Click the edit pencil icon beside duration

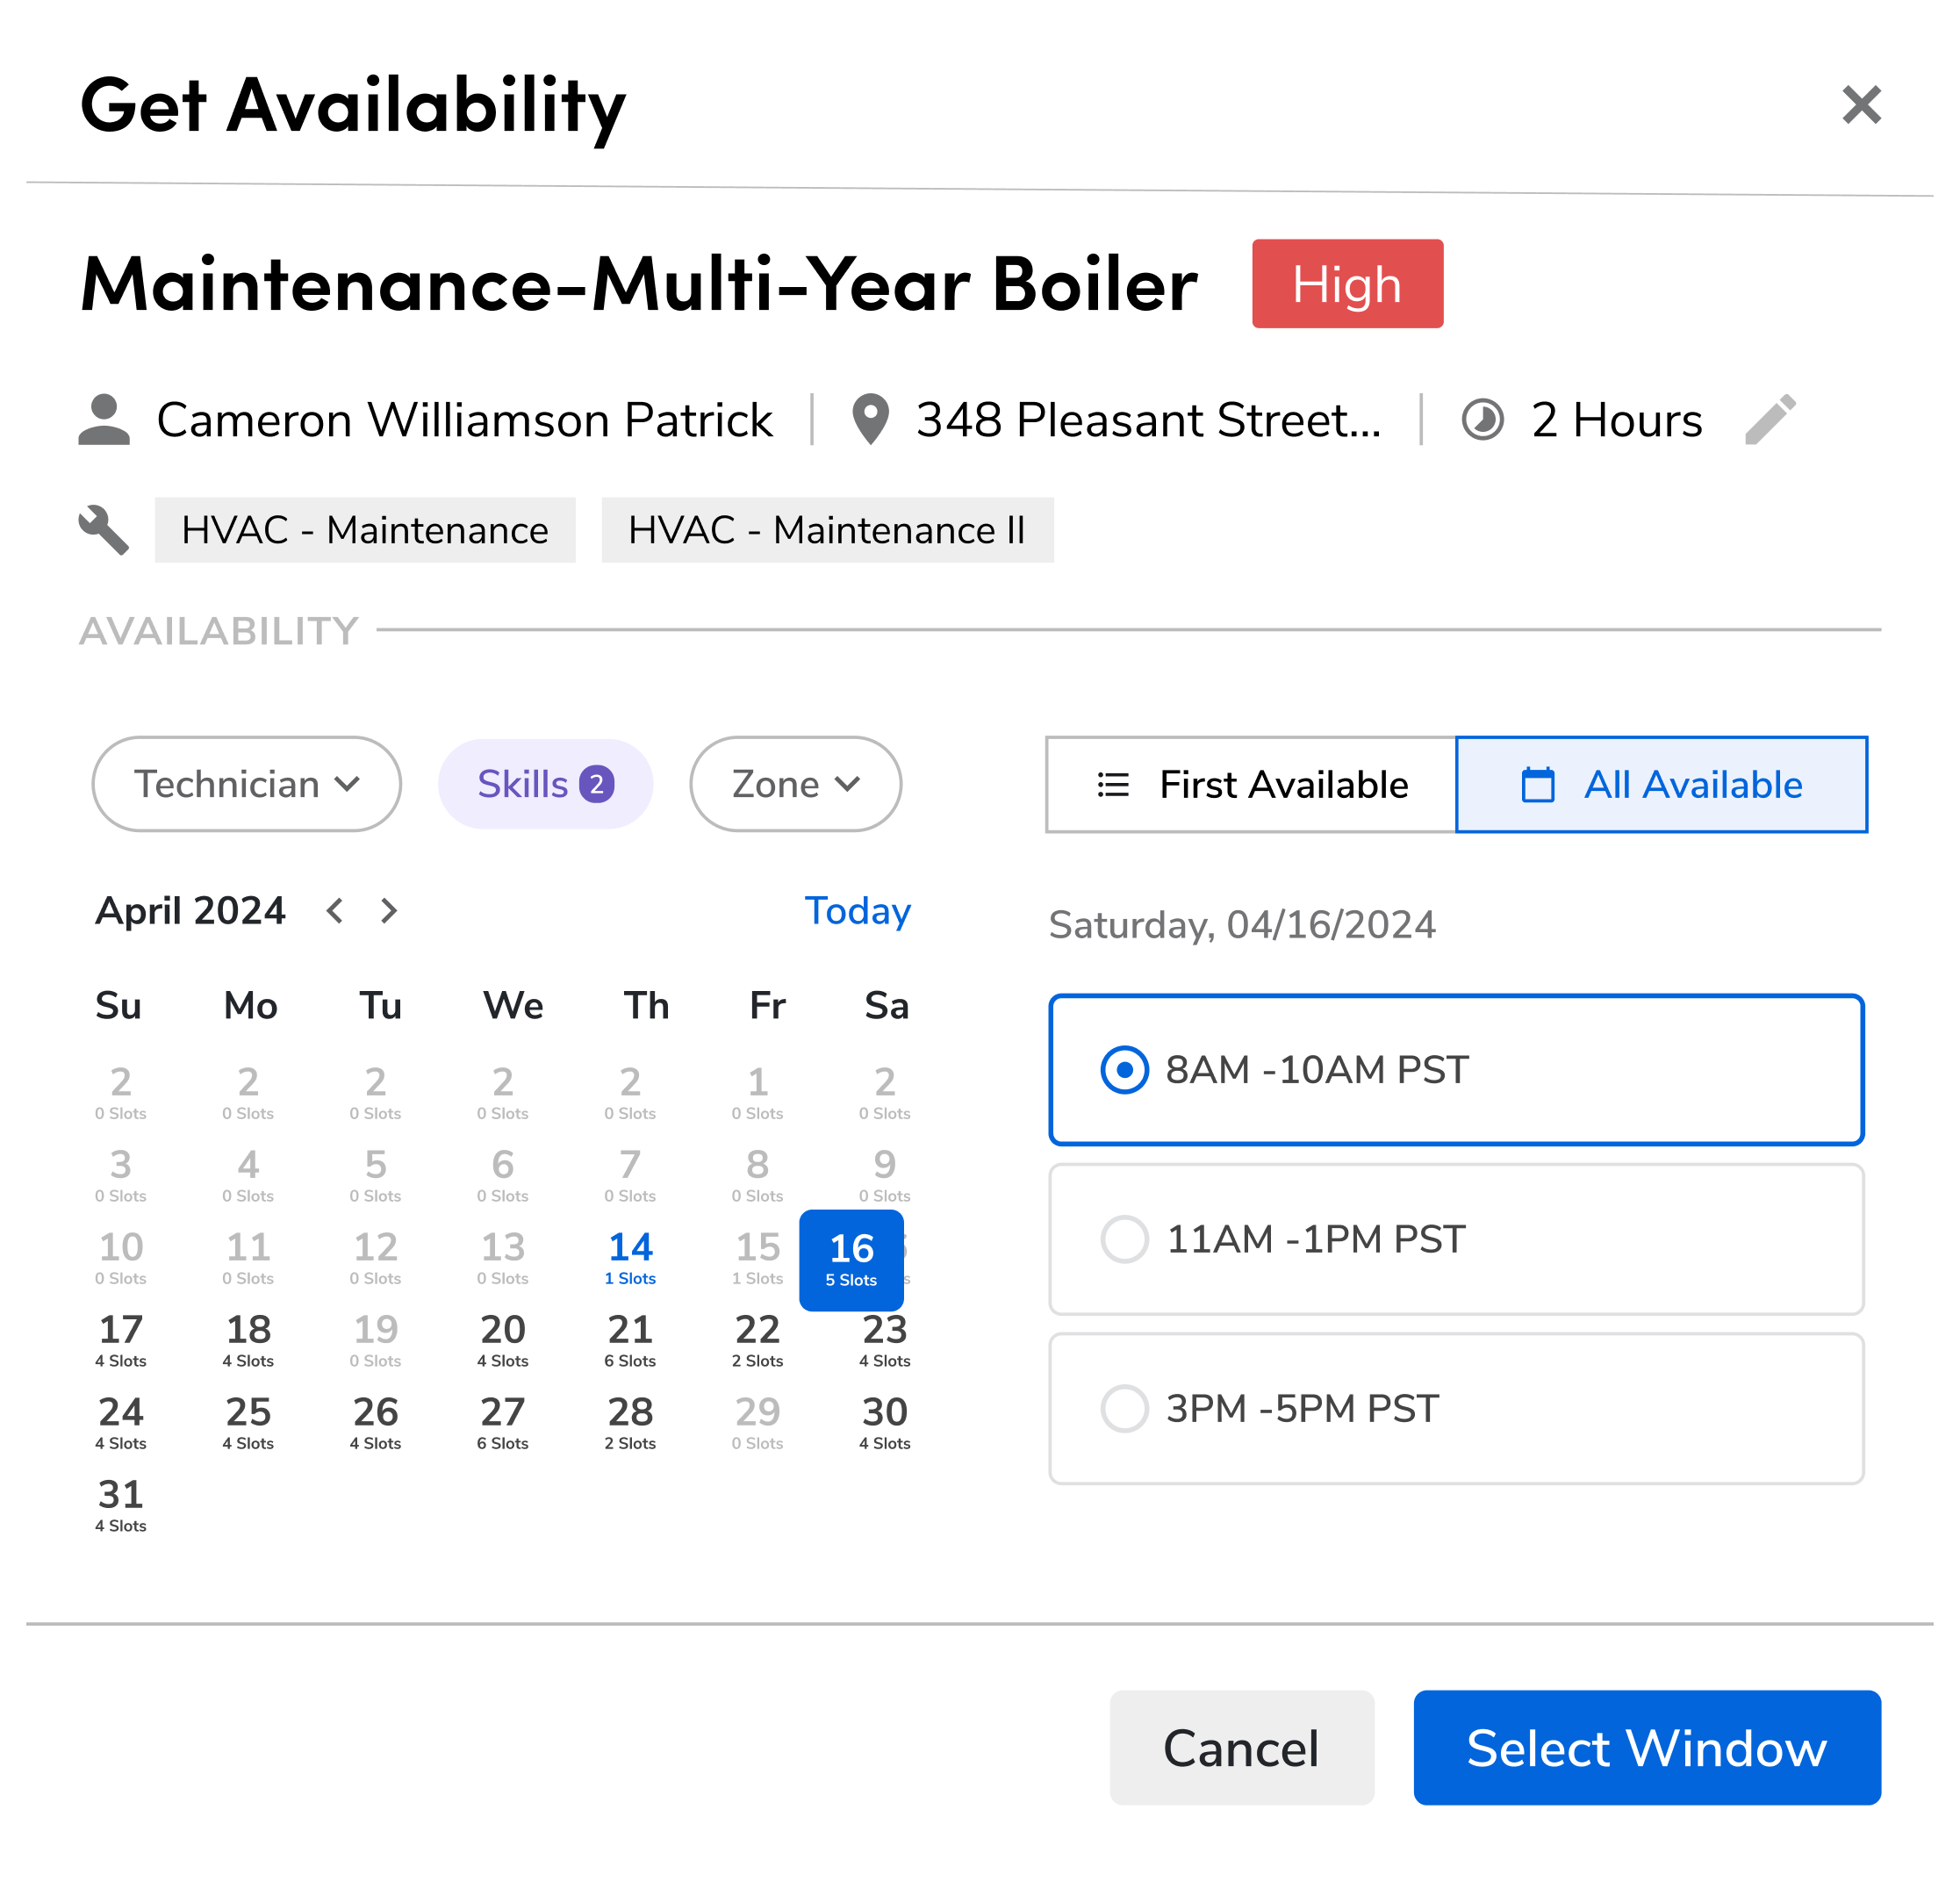[x=1772, y=420]
